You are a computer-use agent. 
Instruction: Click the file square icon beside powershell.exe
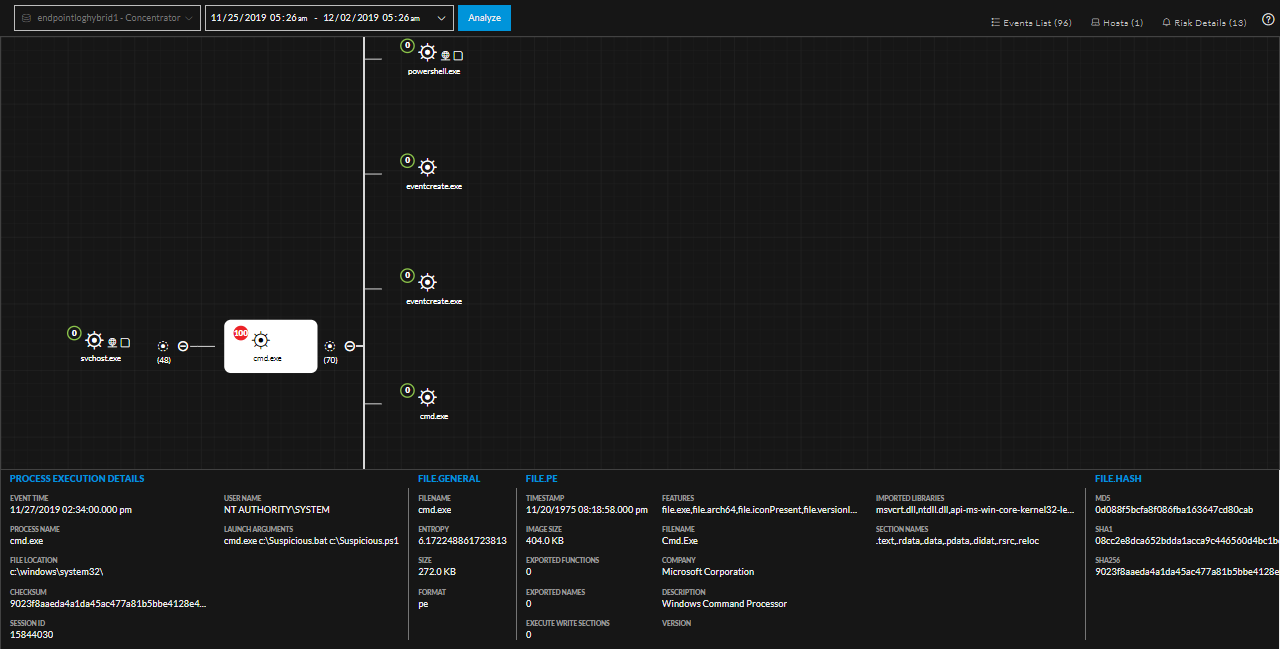(x=458, y=56)
